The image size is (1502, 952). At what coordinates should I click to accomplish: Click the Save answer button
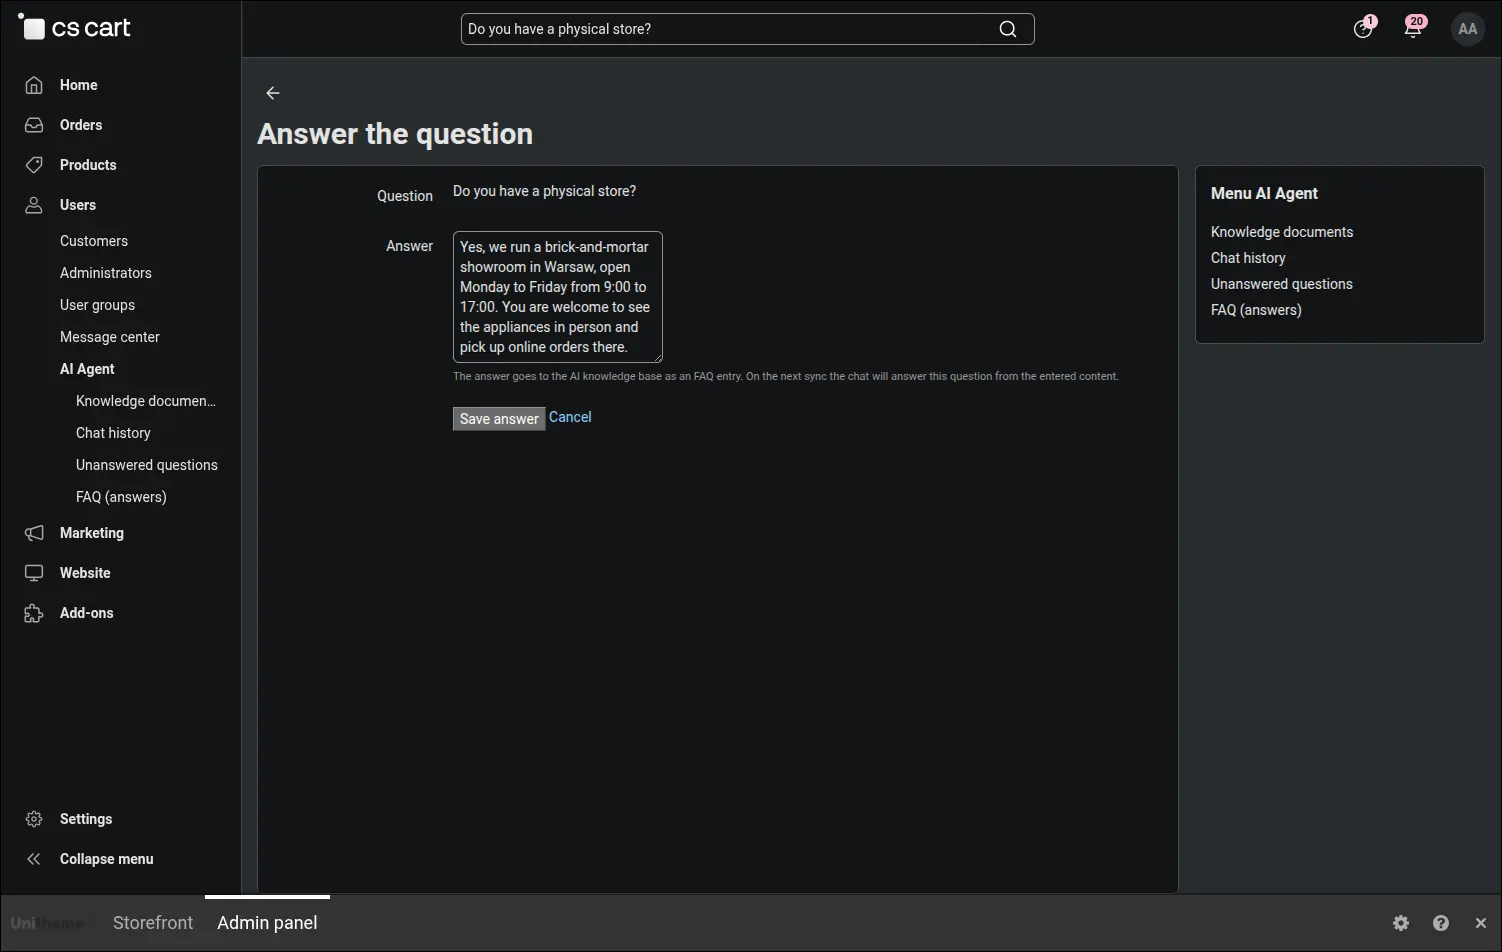[499, 419]
